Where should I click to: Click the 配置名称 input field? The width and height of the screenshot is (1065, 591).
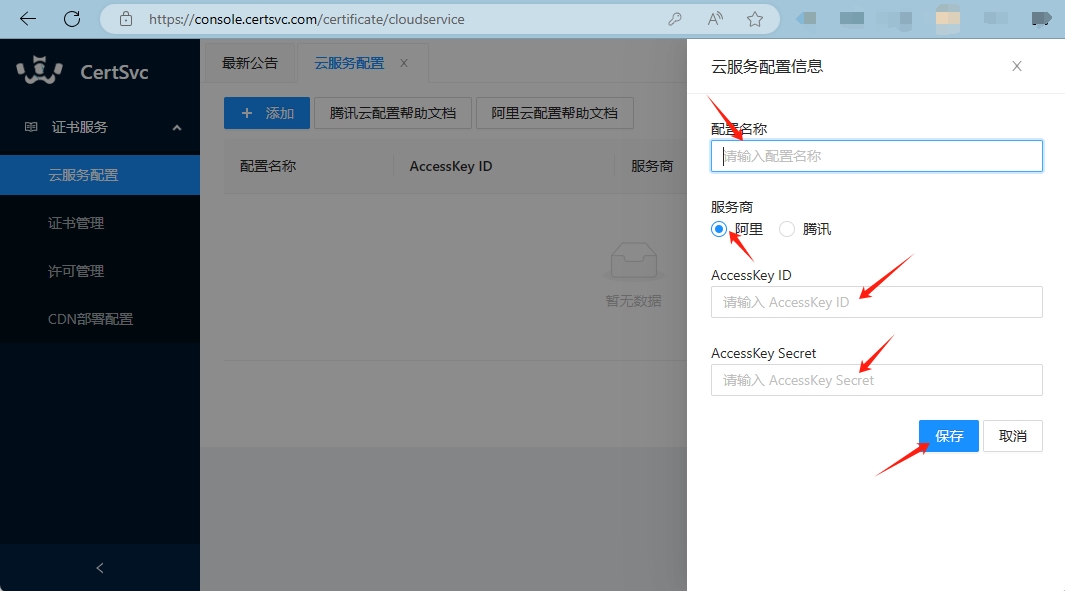[877, 156]
